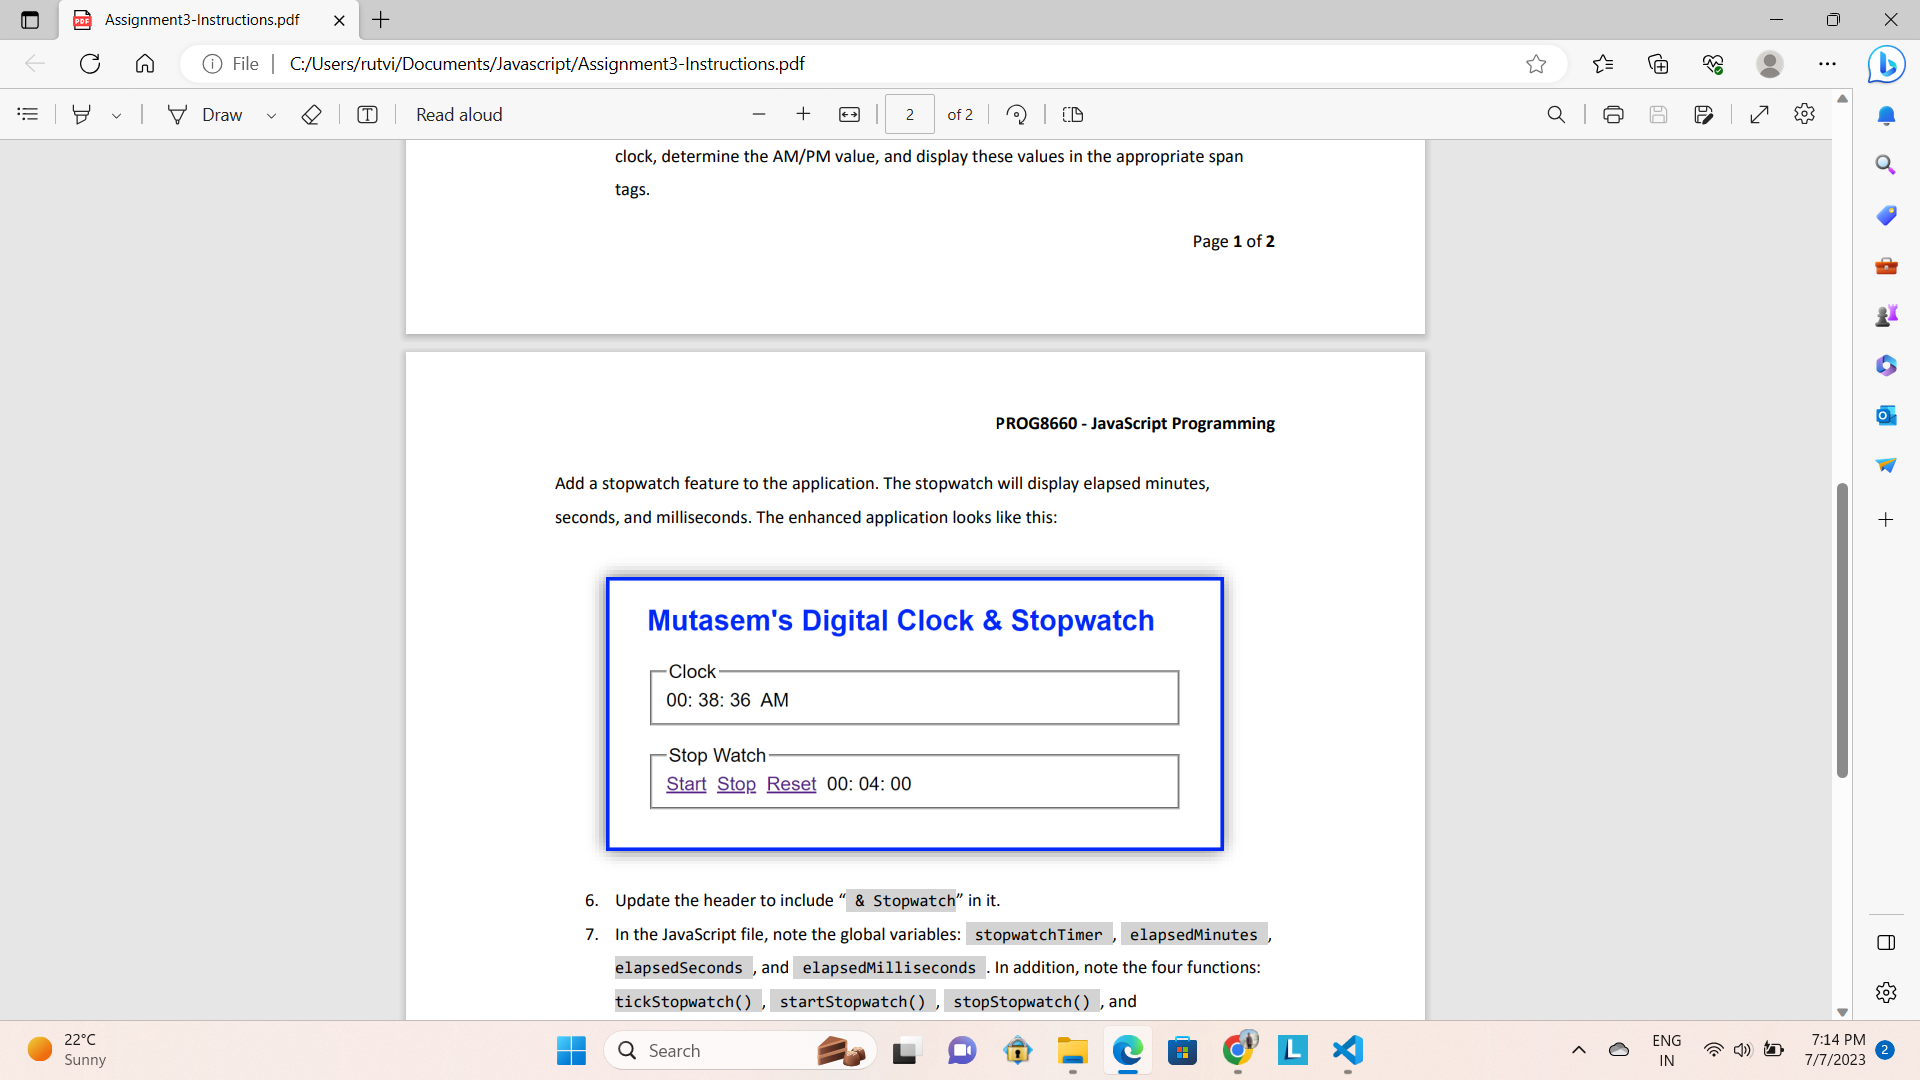Add this page to favorites
Image resolution: width=1920 pixels, height=1080 pixels.
pyautogui.click(x=1537, y=63)
